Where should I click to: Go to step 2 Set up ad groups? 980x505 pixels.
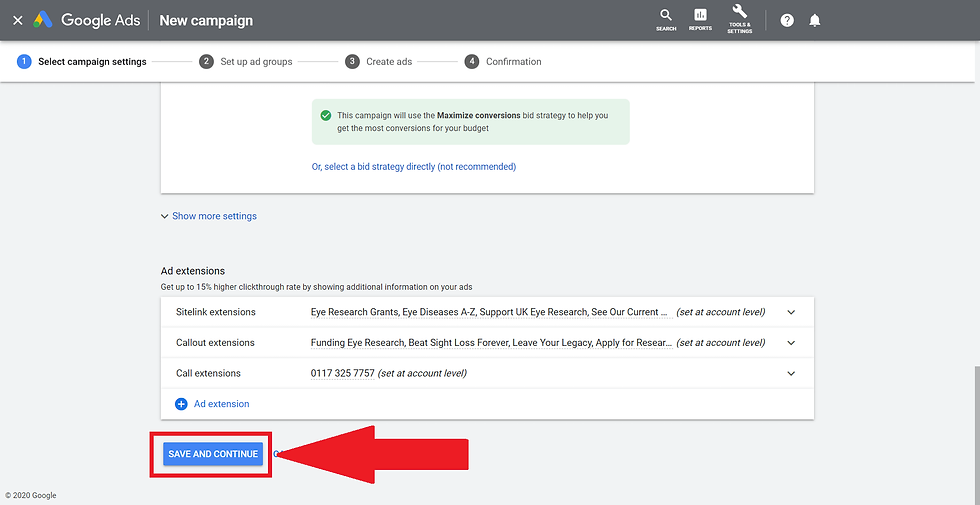246,62
